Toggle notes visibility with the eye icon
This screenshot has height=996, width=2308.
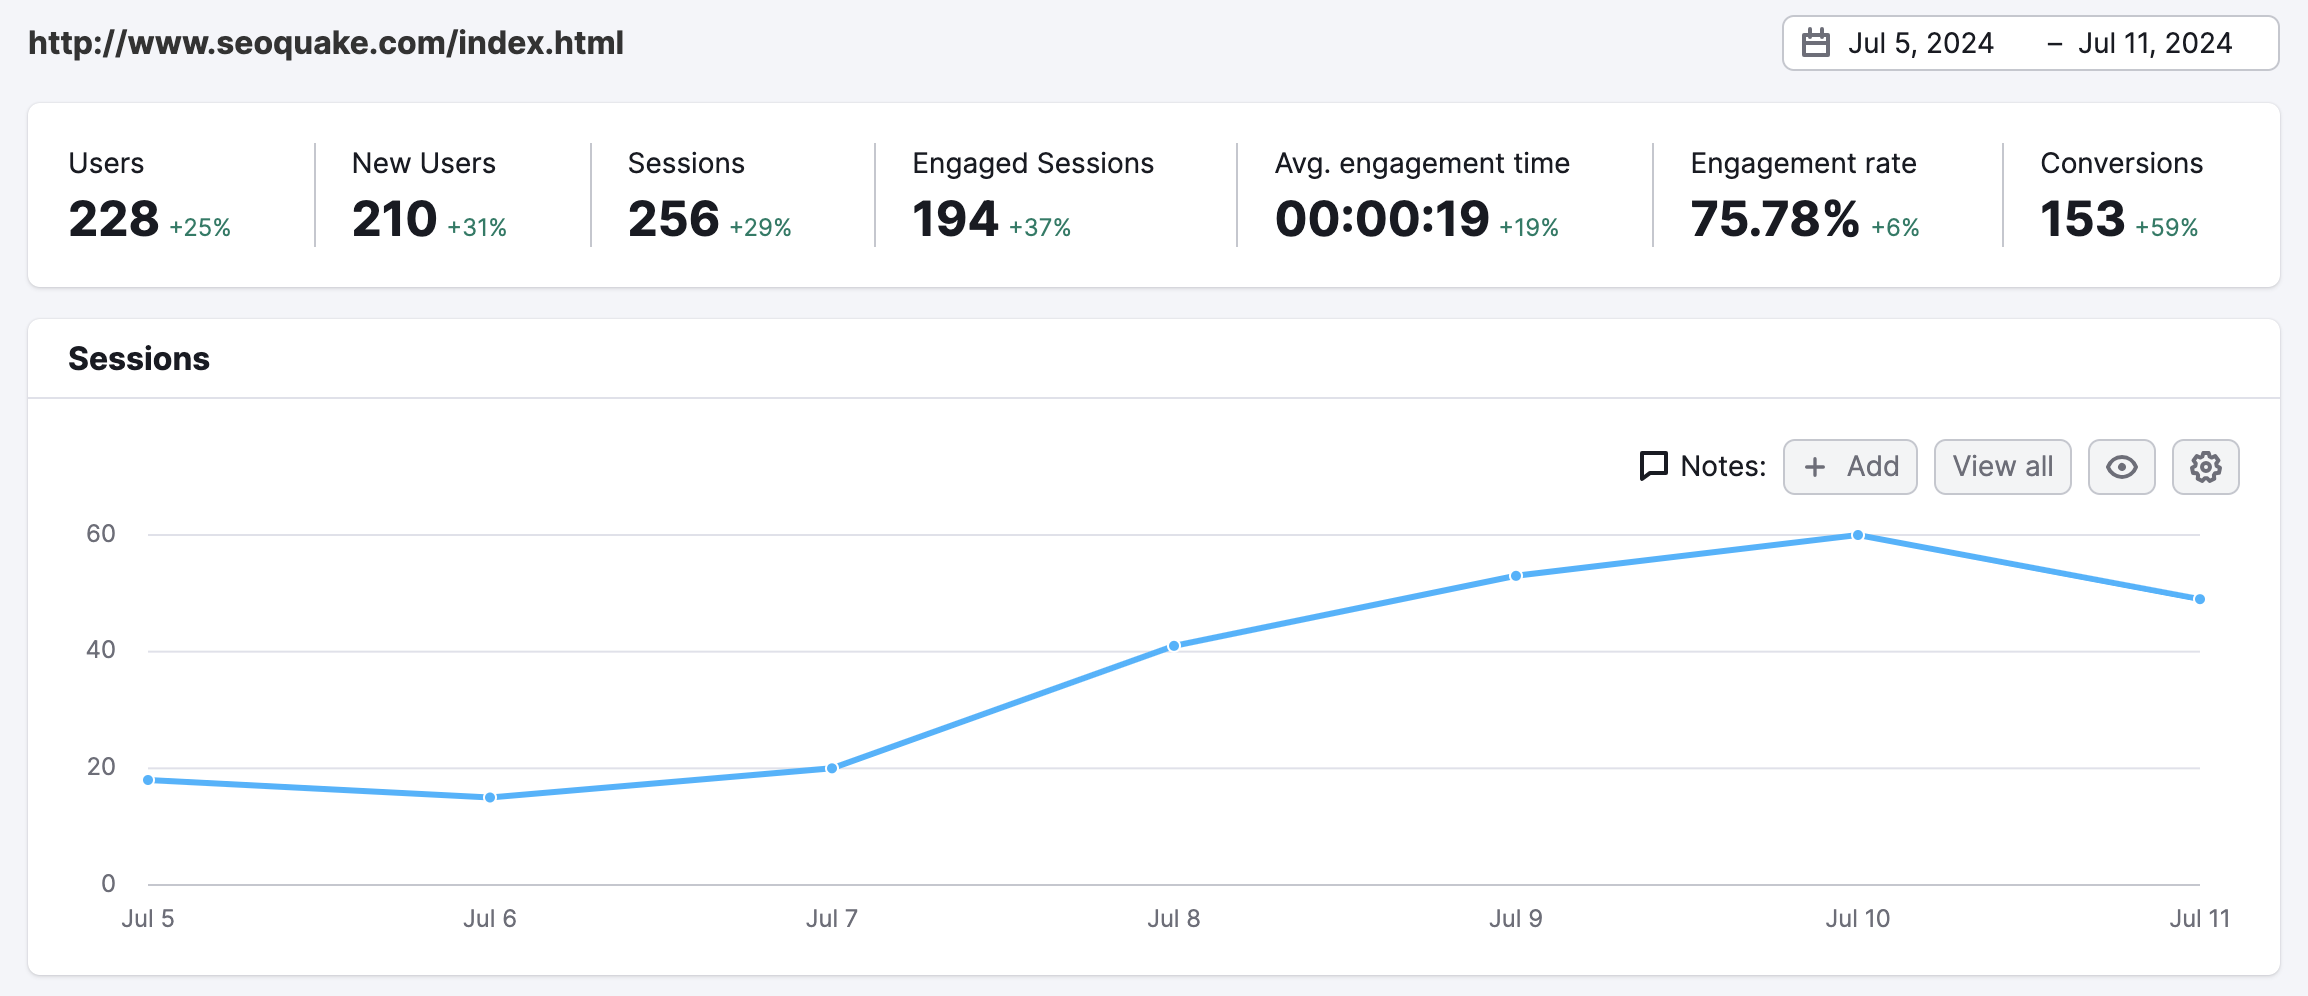2121,466
